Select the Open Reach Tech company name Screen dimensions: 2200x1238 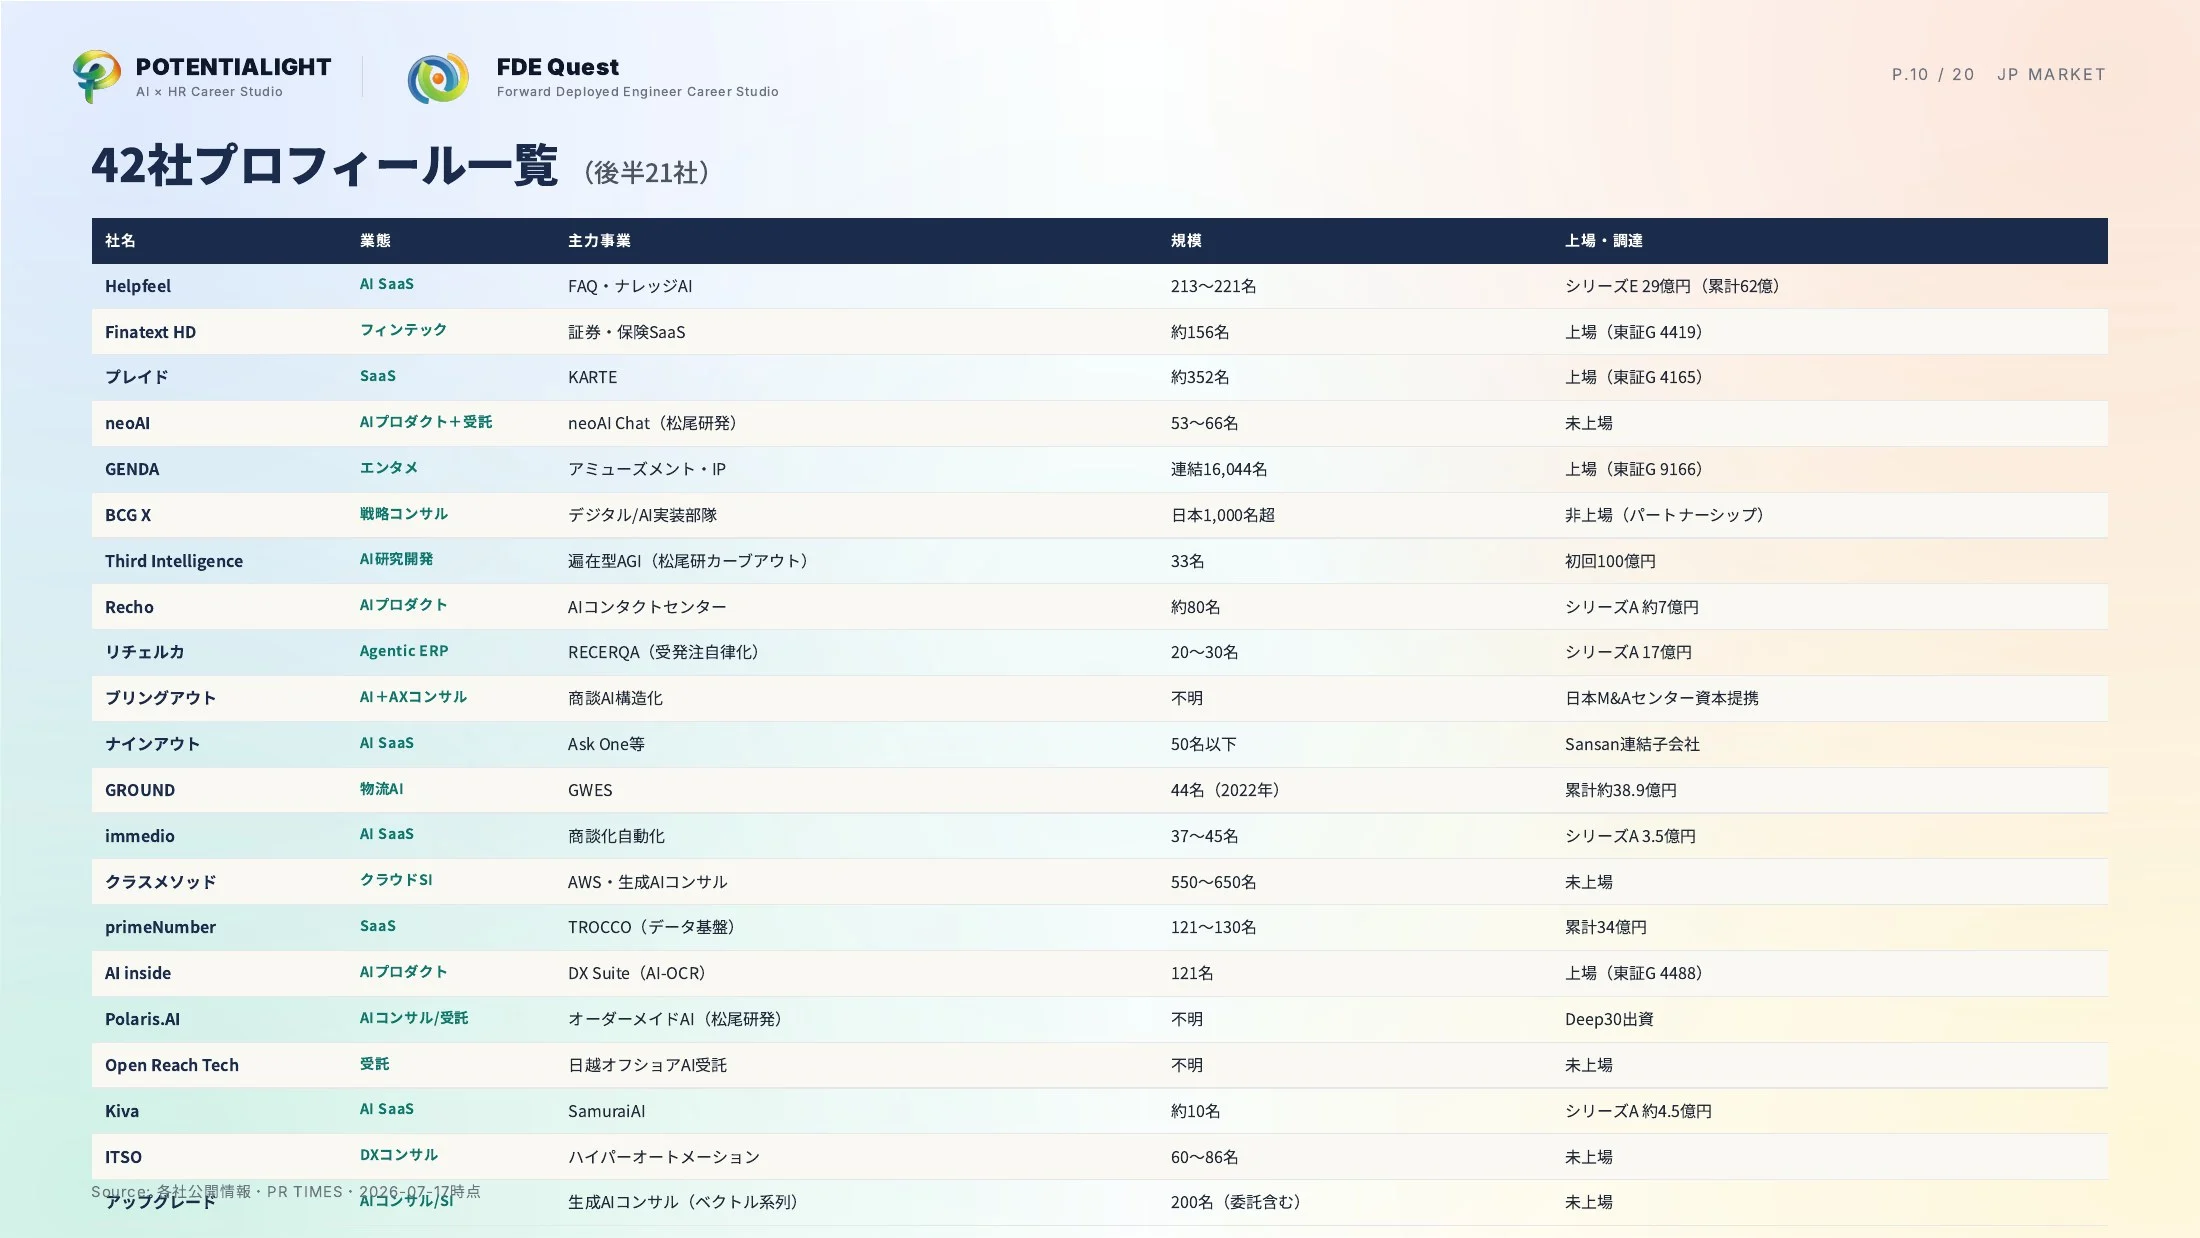[x=172, y=1065]
